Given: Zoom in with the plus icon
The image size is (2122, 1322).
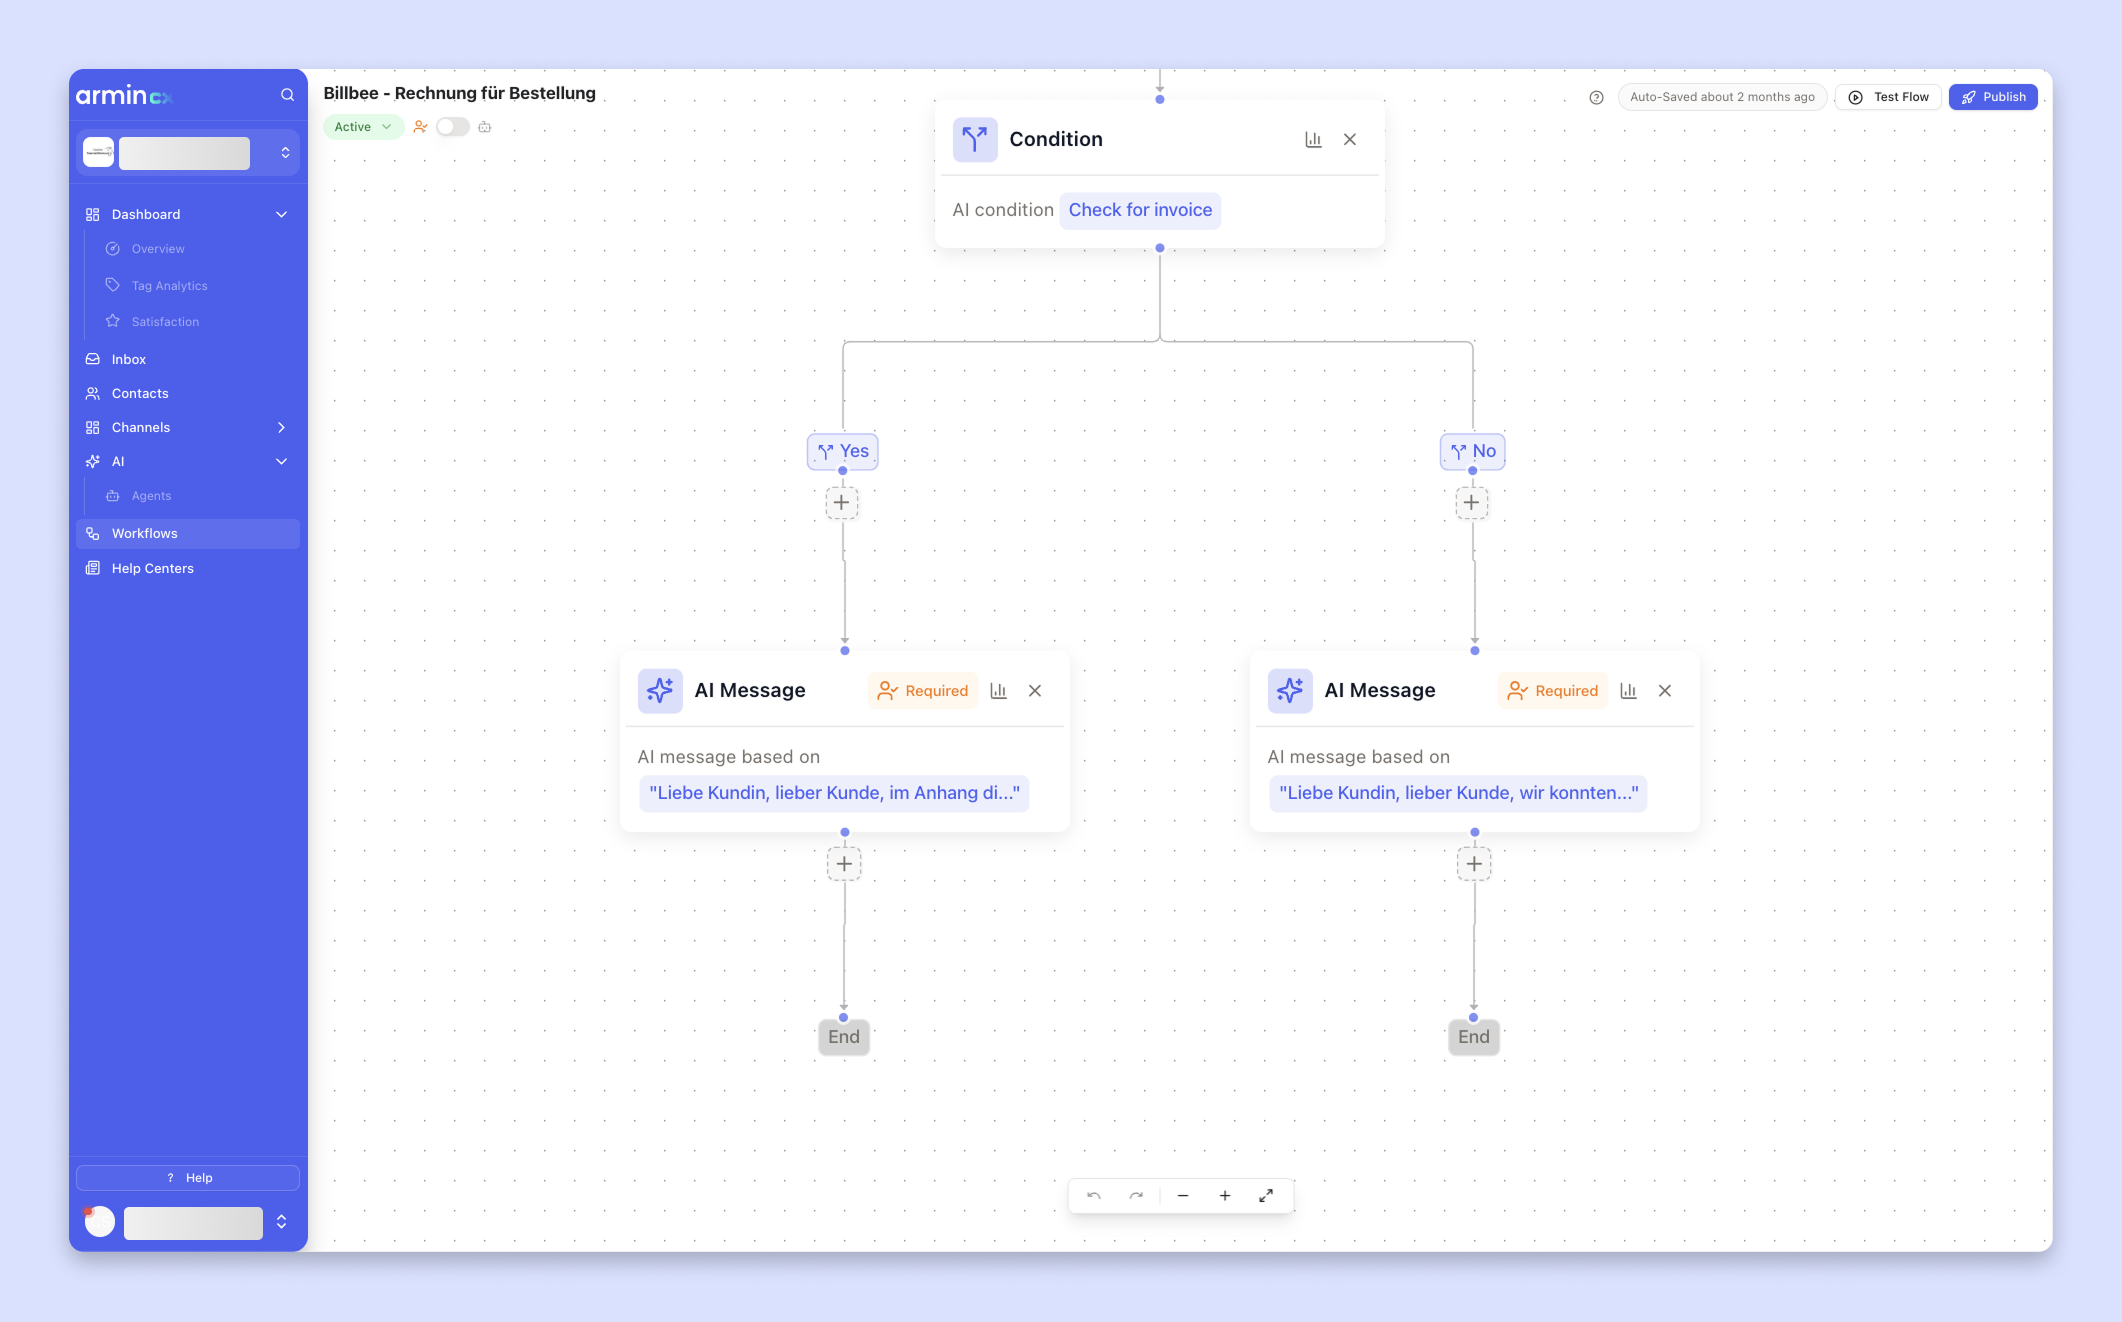Looking at the screenshot, I should pos(1225,1195).
